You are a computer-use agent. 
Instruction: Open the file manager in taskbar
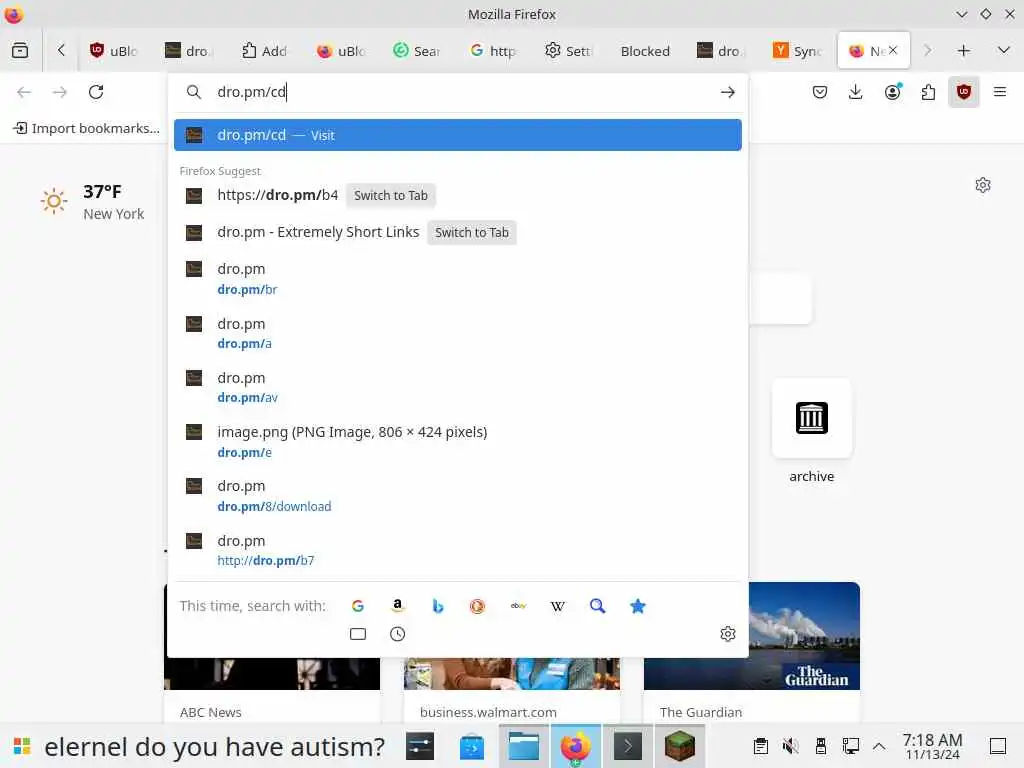(524, 746)
